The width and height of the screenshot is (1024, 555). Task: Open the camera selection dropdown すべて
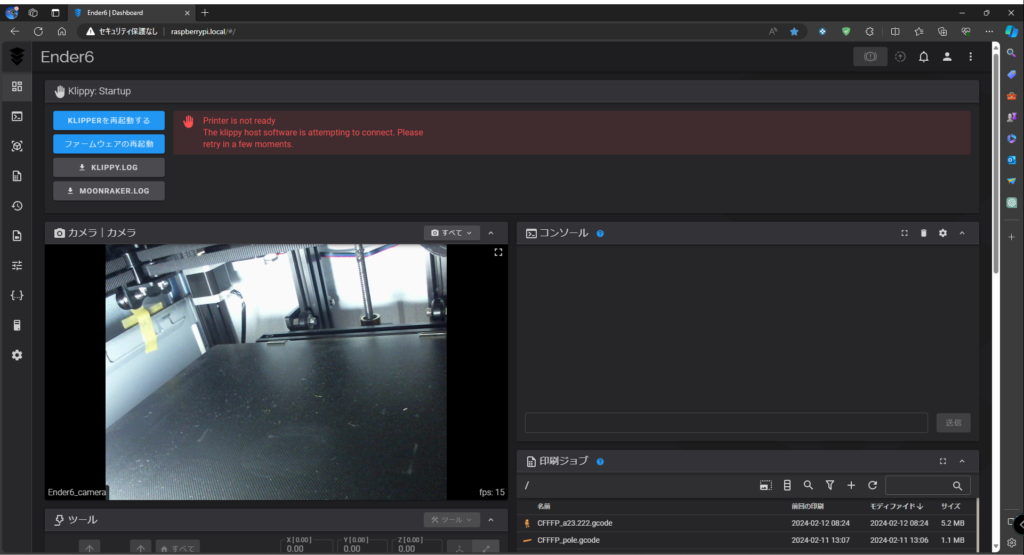[452, 233]
